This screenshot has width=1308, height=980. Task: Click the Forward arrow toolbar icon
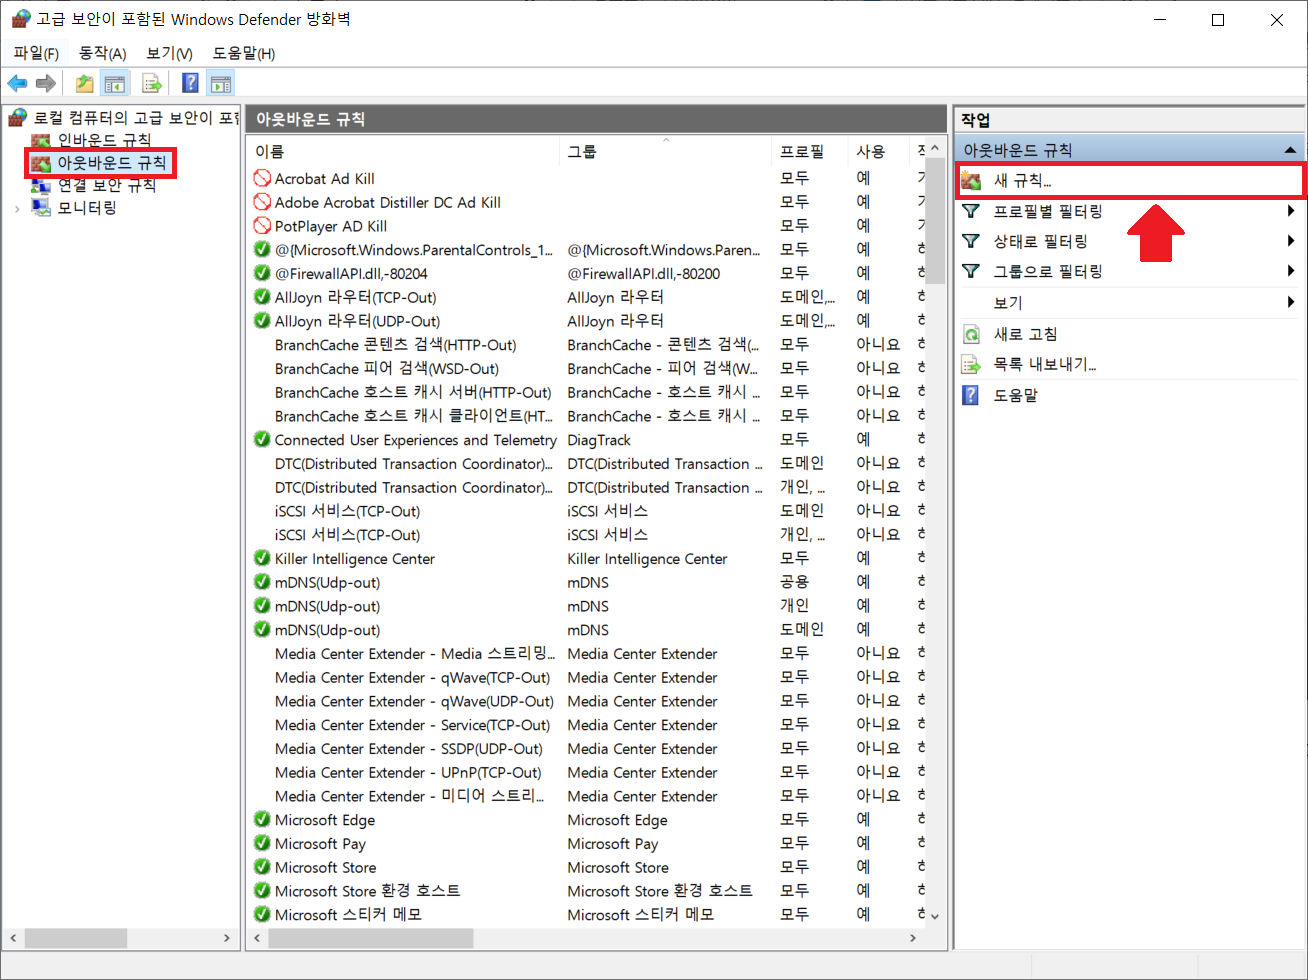click(46, 84)
